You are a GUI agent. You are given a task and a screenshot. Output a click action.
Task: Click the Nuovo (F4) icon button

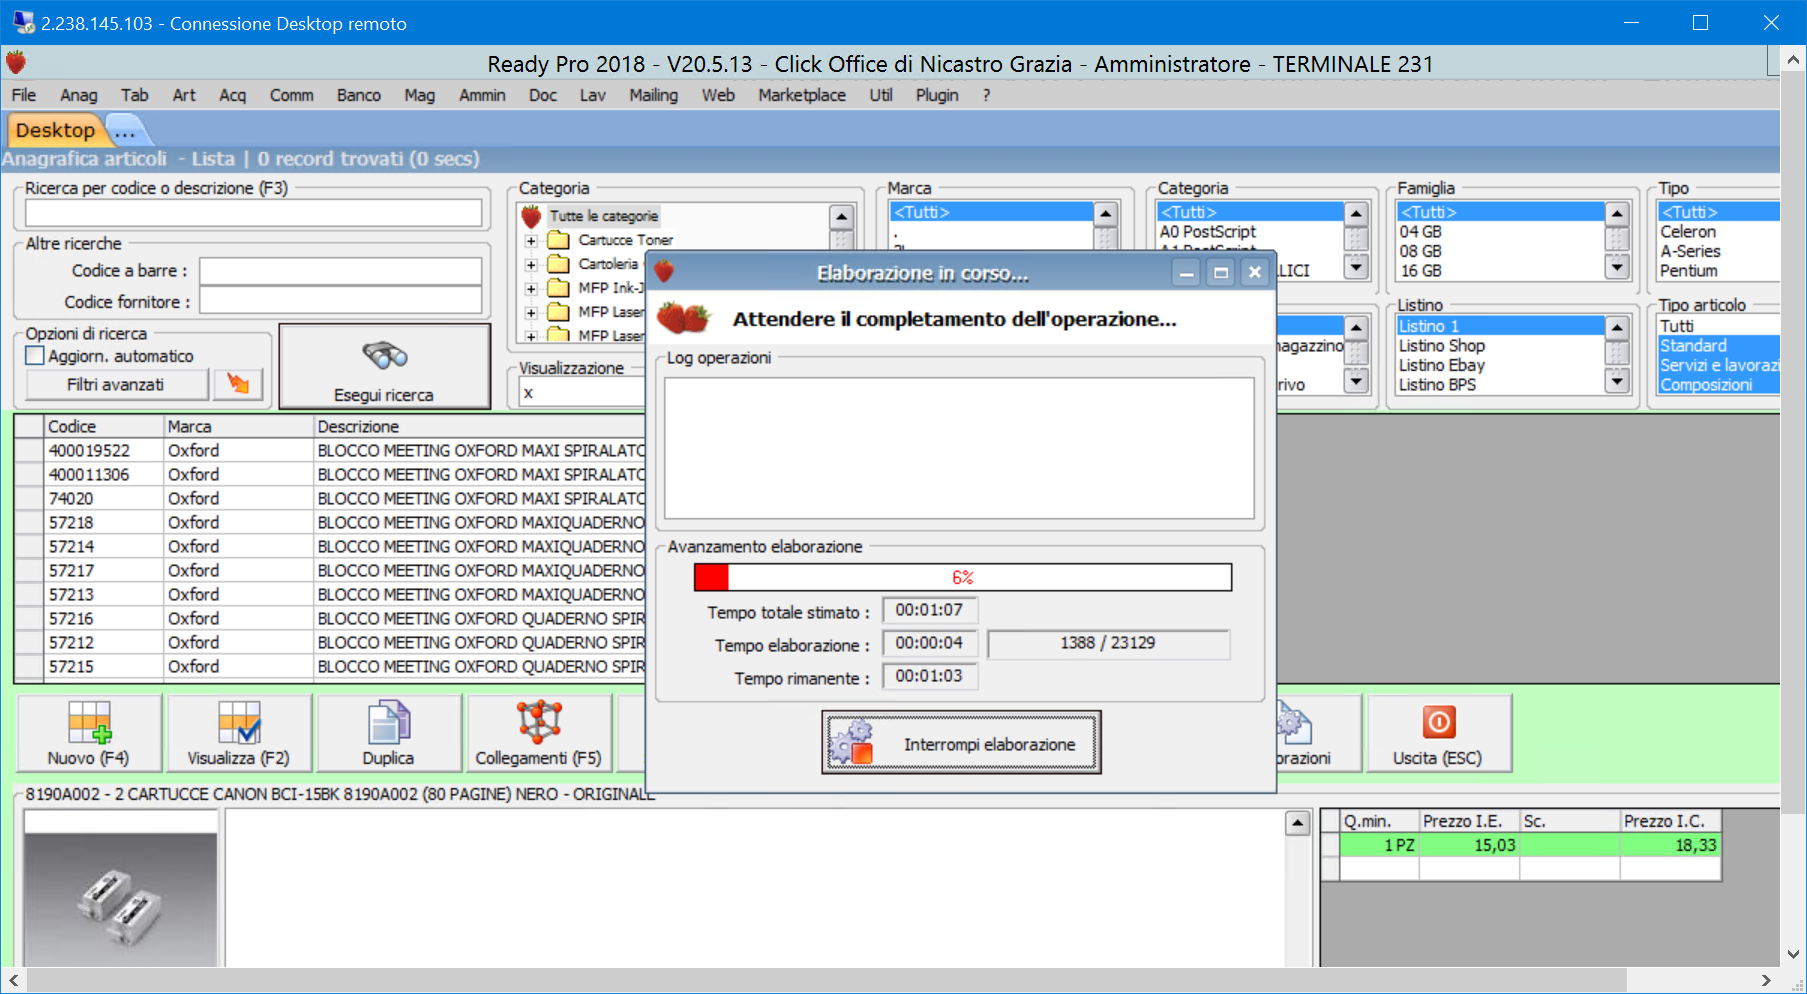point(89,734)
